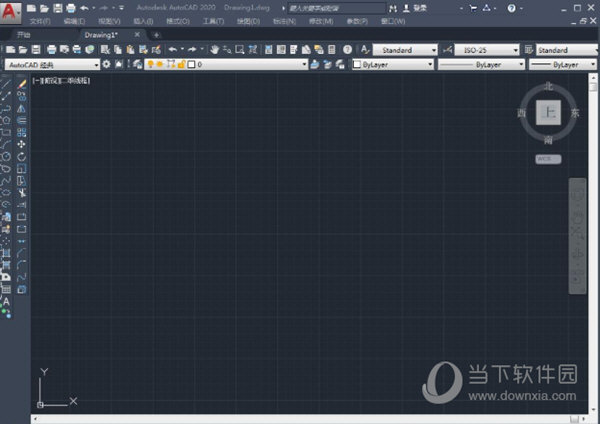The image size is (600, 424).
Task: Click Publish icon in standard toolbar
Action: [77, 49]
